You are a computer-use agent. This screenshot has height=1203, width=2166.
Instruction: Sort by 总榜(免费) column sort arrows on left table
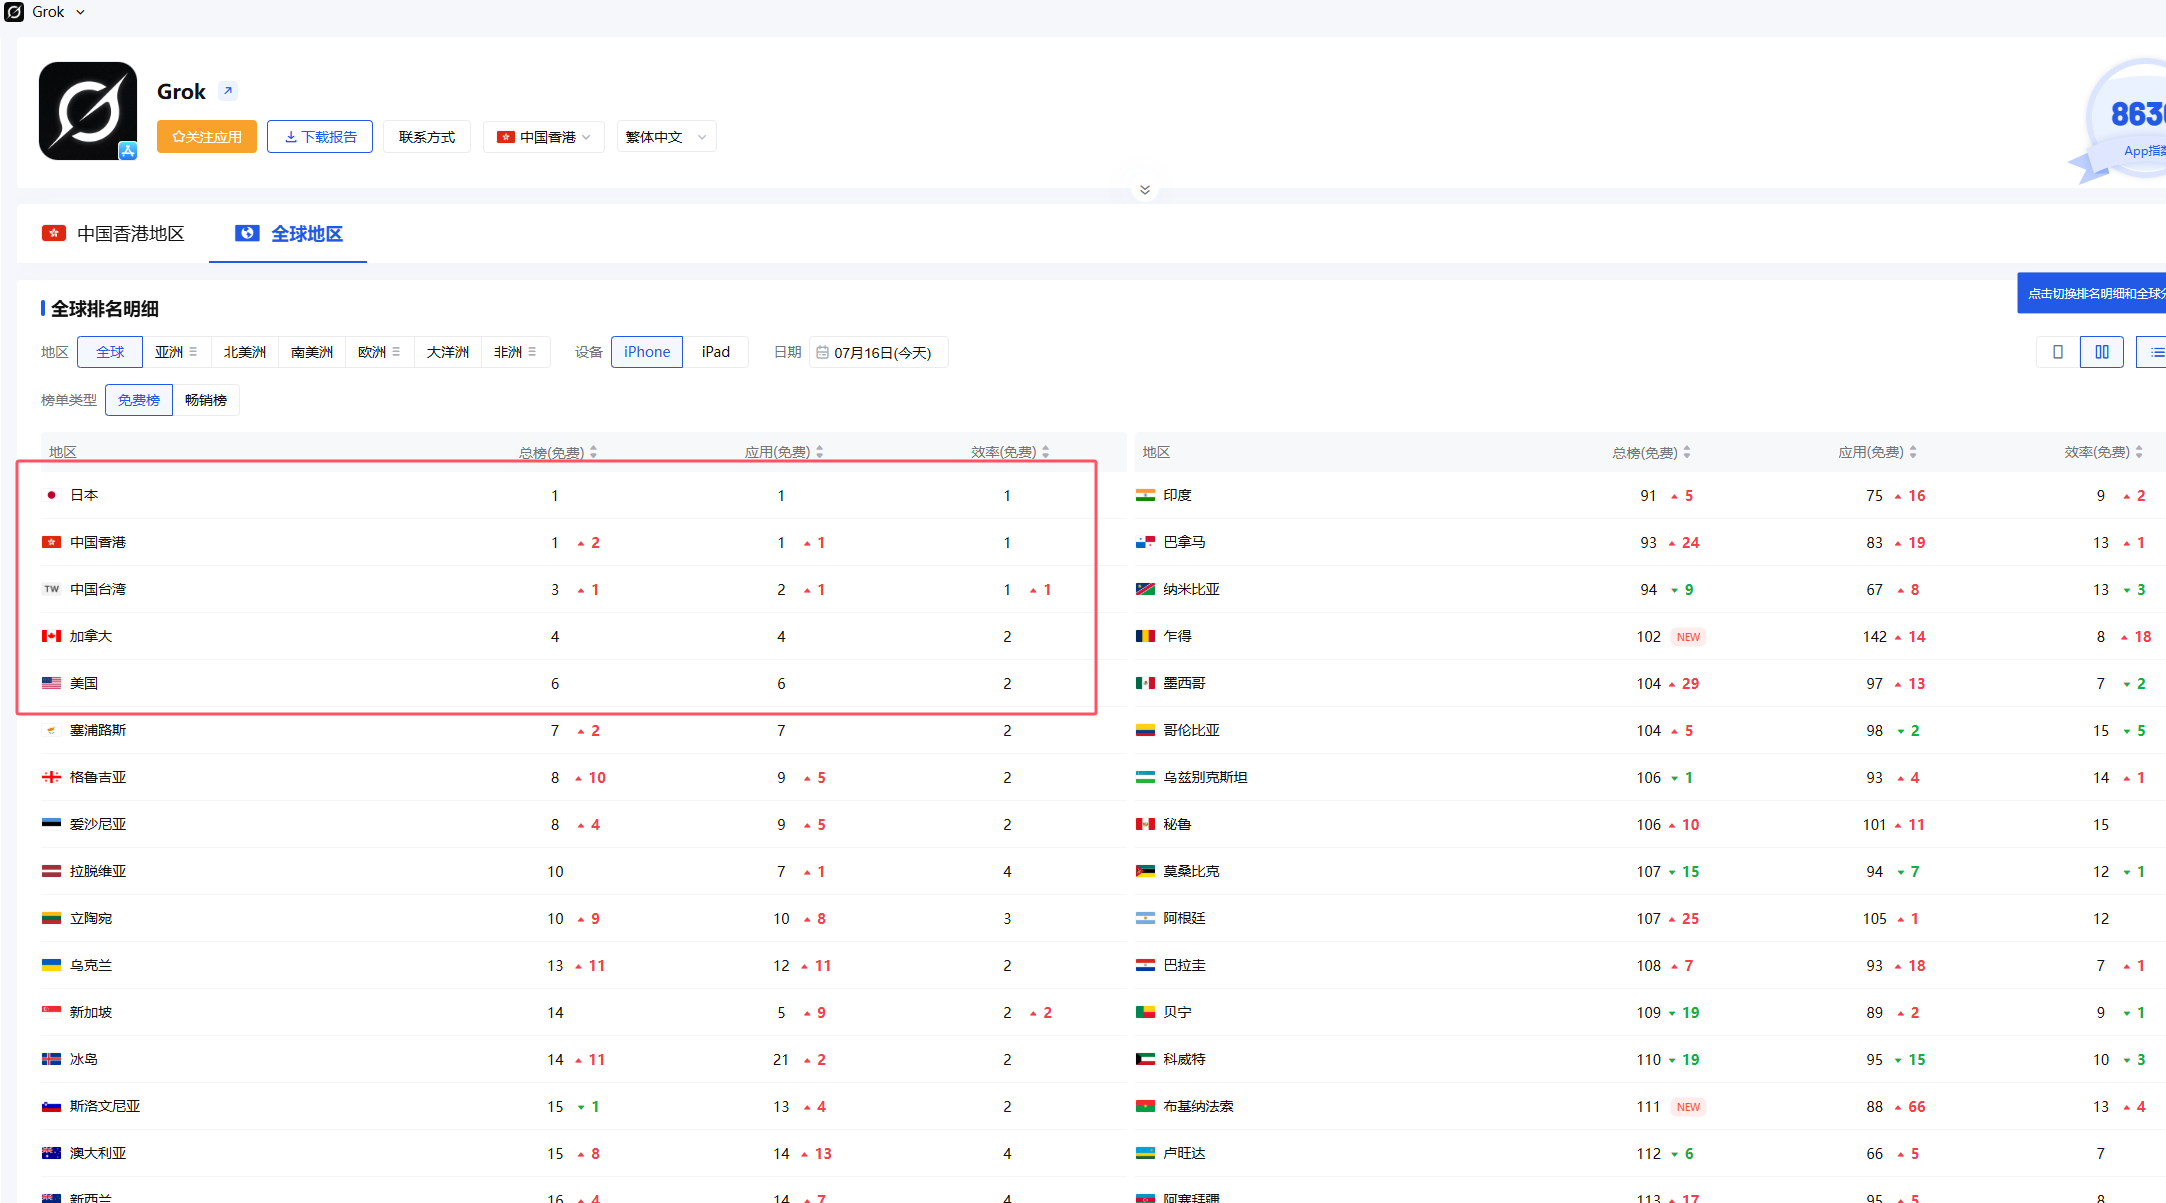coord(593,453)
